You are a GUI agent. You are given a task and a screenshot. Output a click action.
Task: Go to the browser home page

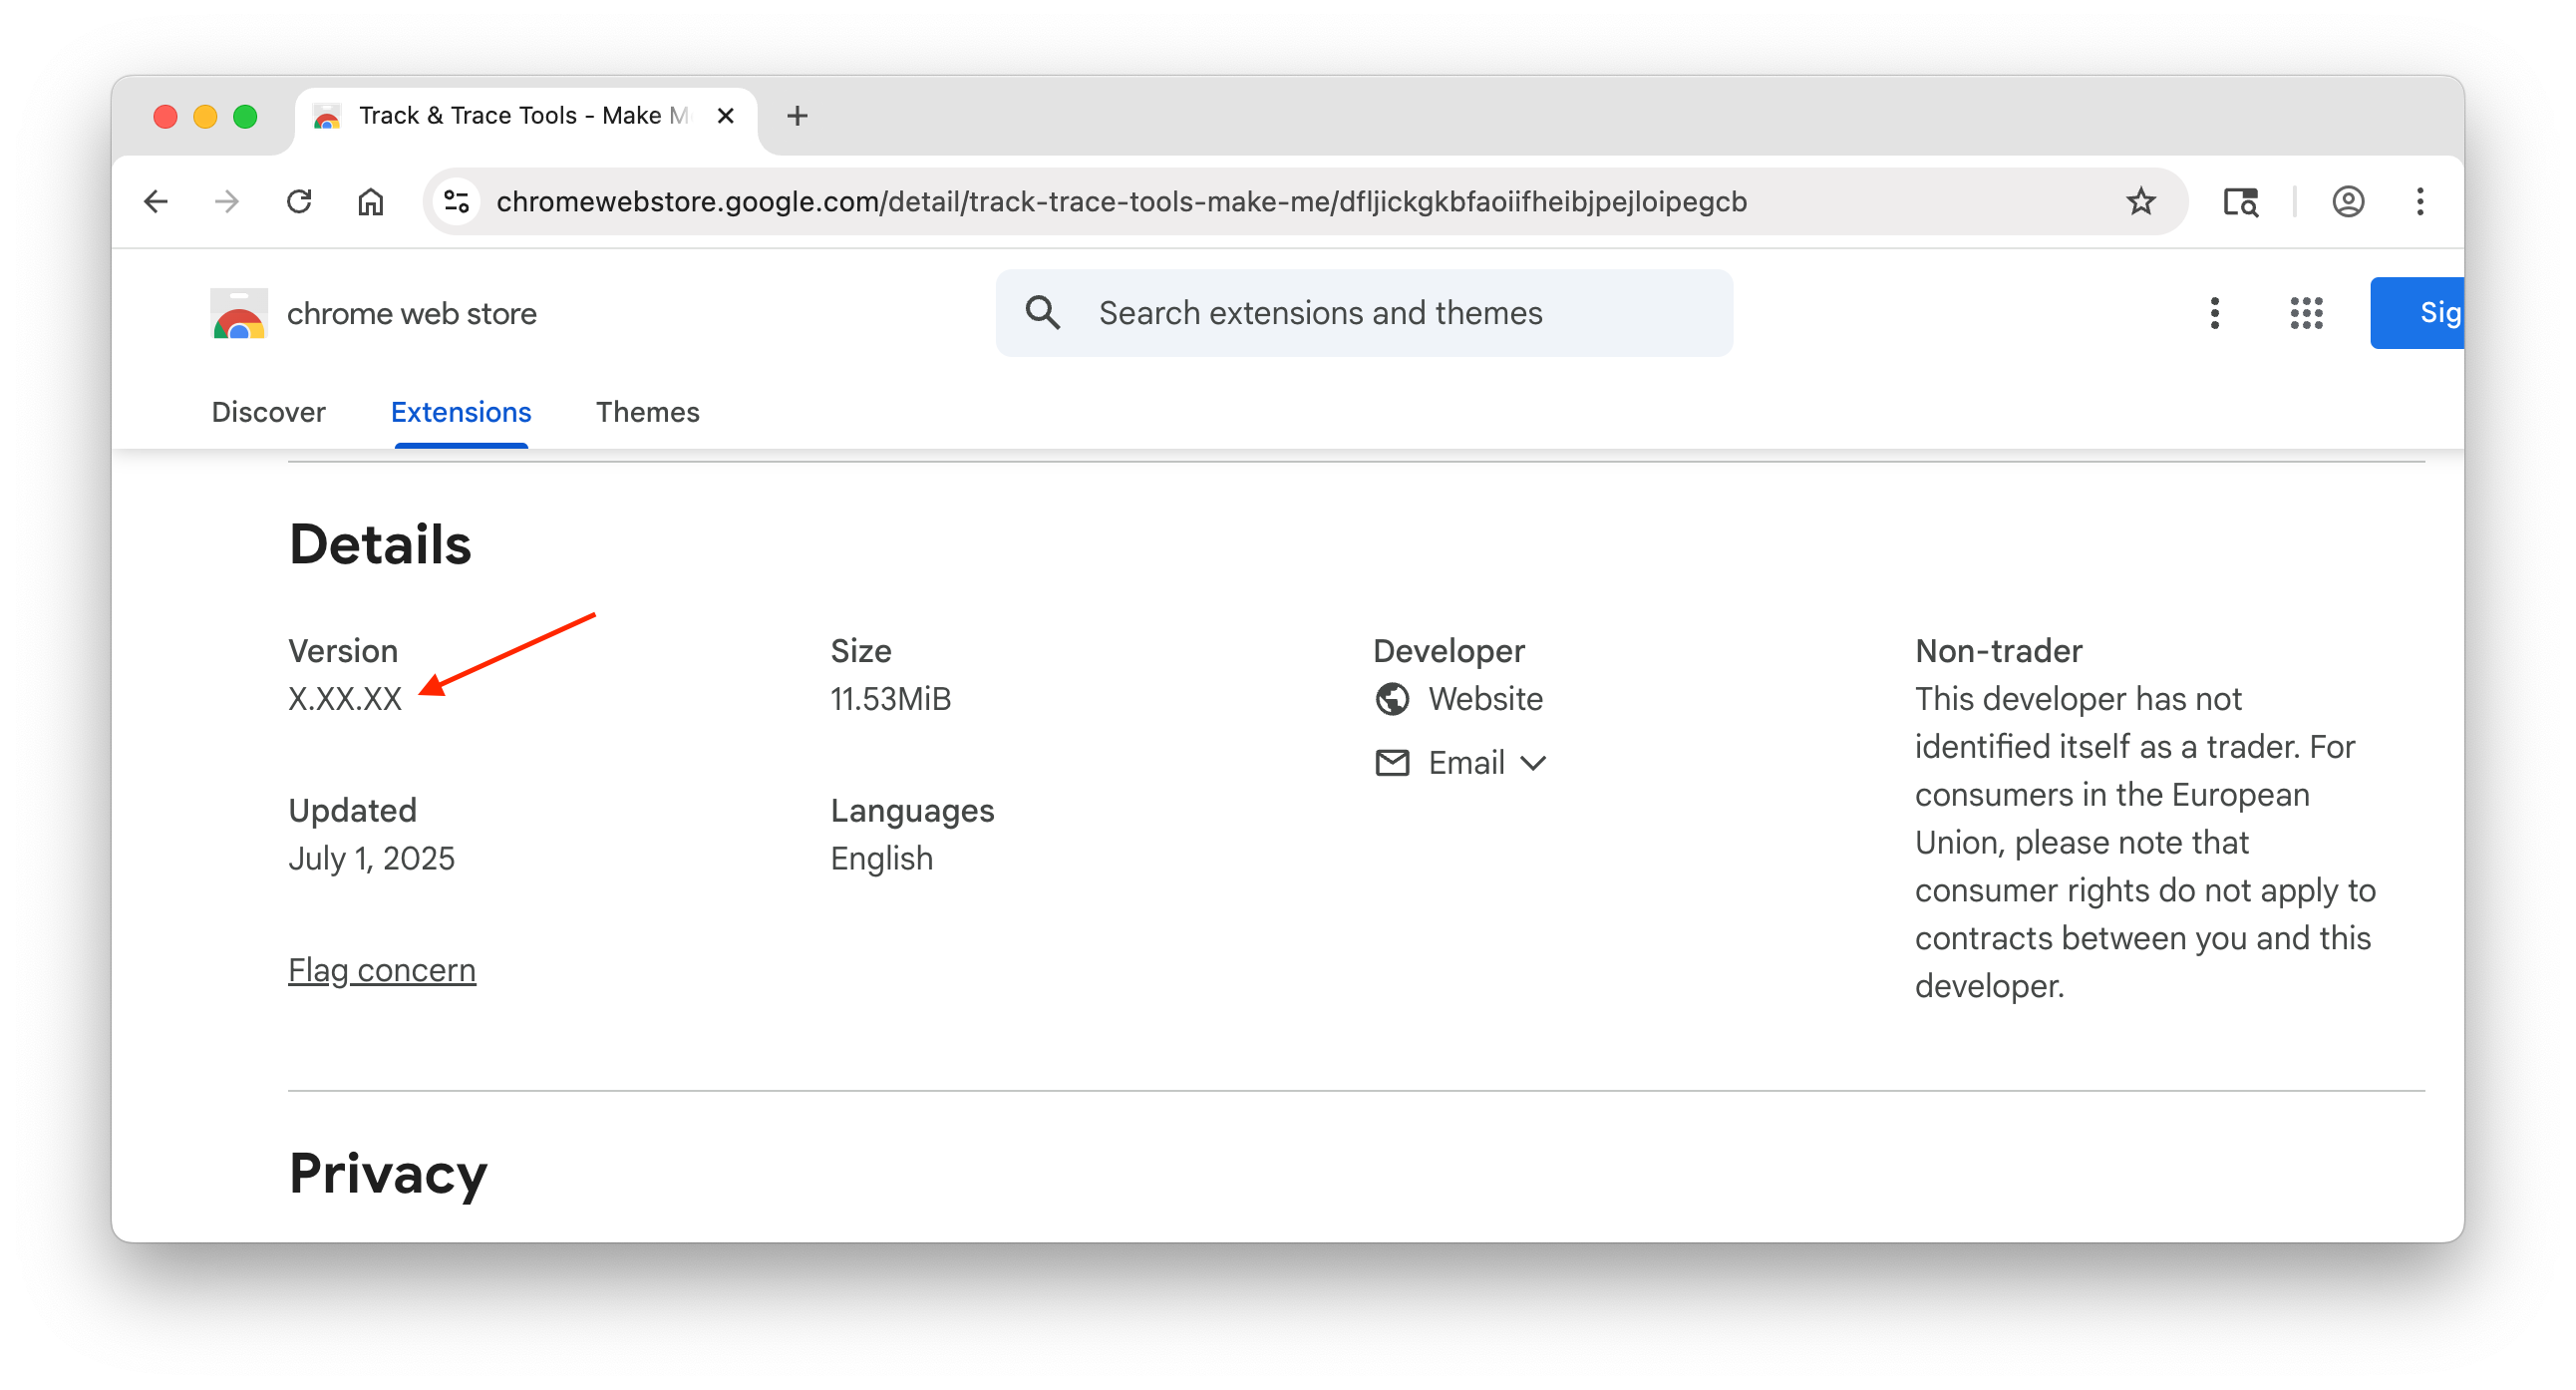[371, 202]
